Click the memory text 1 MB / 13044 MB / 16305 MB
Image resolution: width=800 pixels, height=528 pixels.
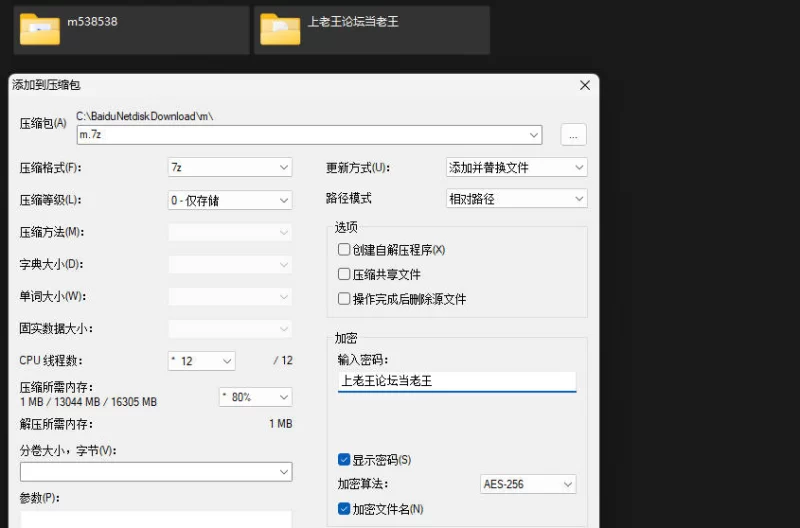88,402
